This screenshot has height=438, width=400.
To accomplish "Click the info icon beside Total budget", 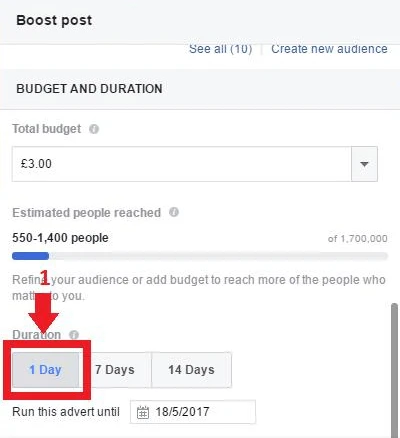I will click(94, 129).
